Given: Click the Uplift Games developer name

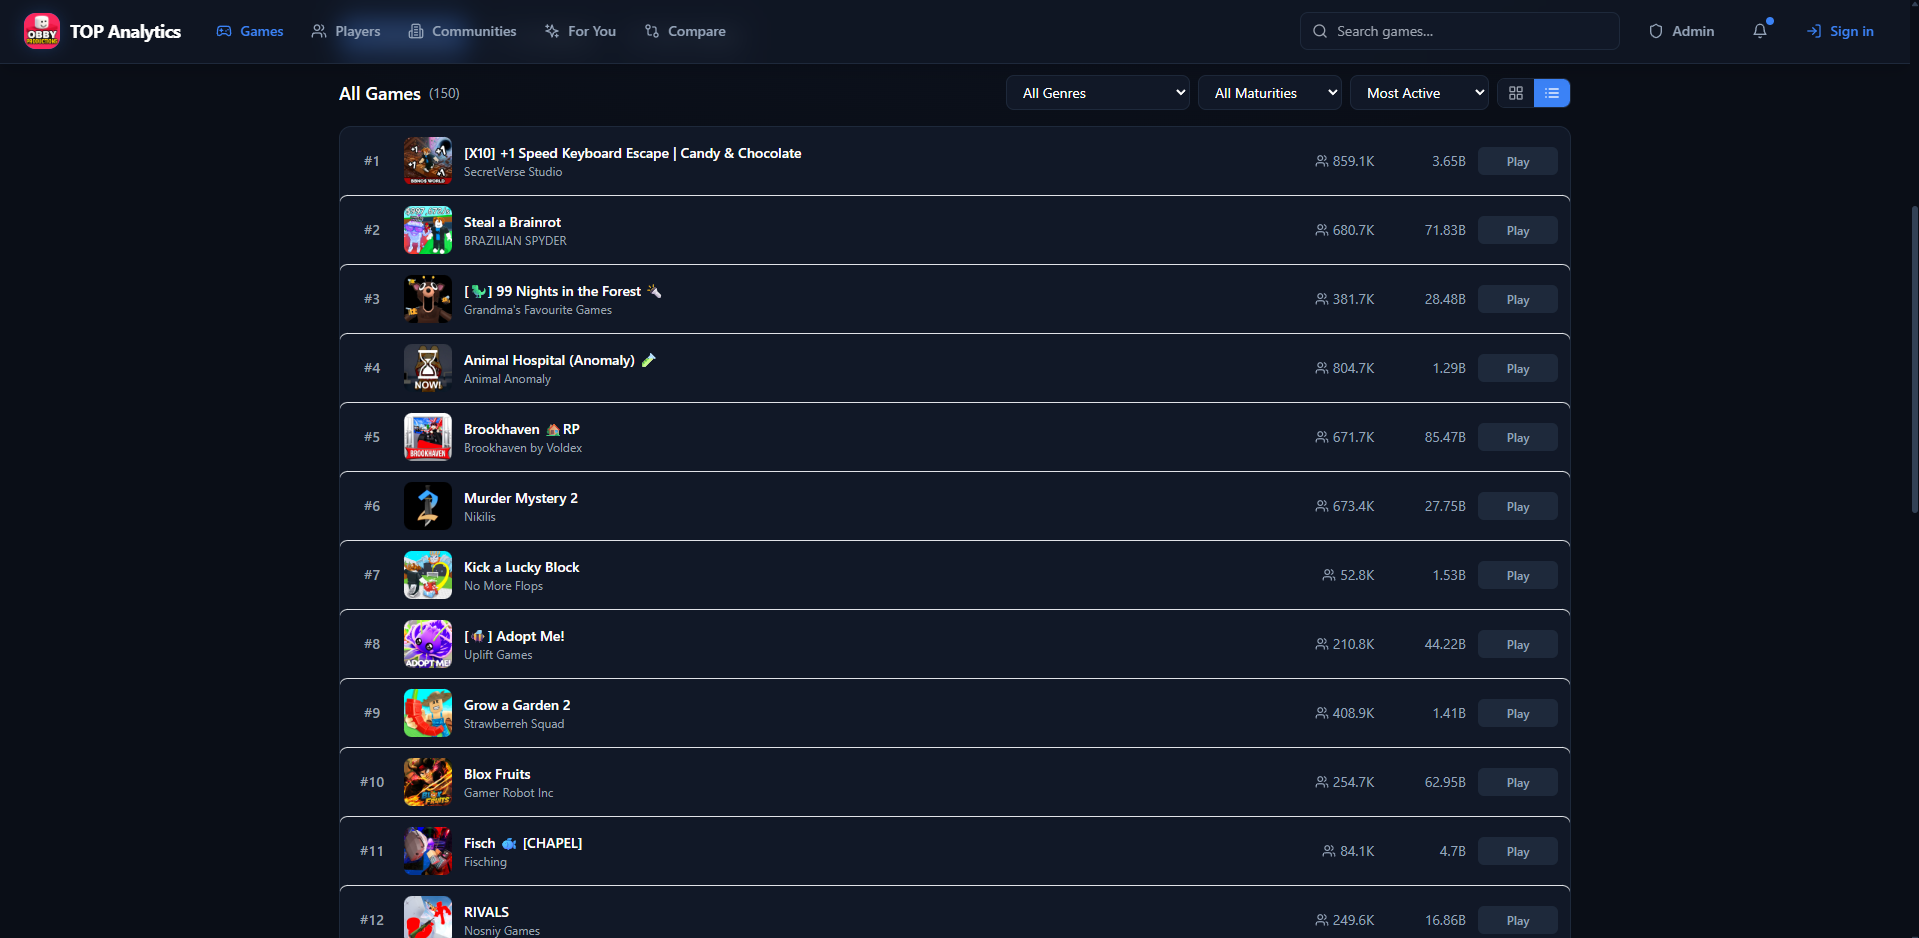Looking at the screenshot, I should tap(498, 655).
